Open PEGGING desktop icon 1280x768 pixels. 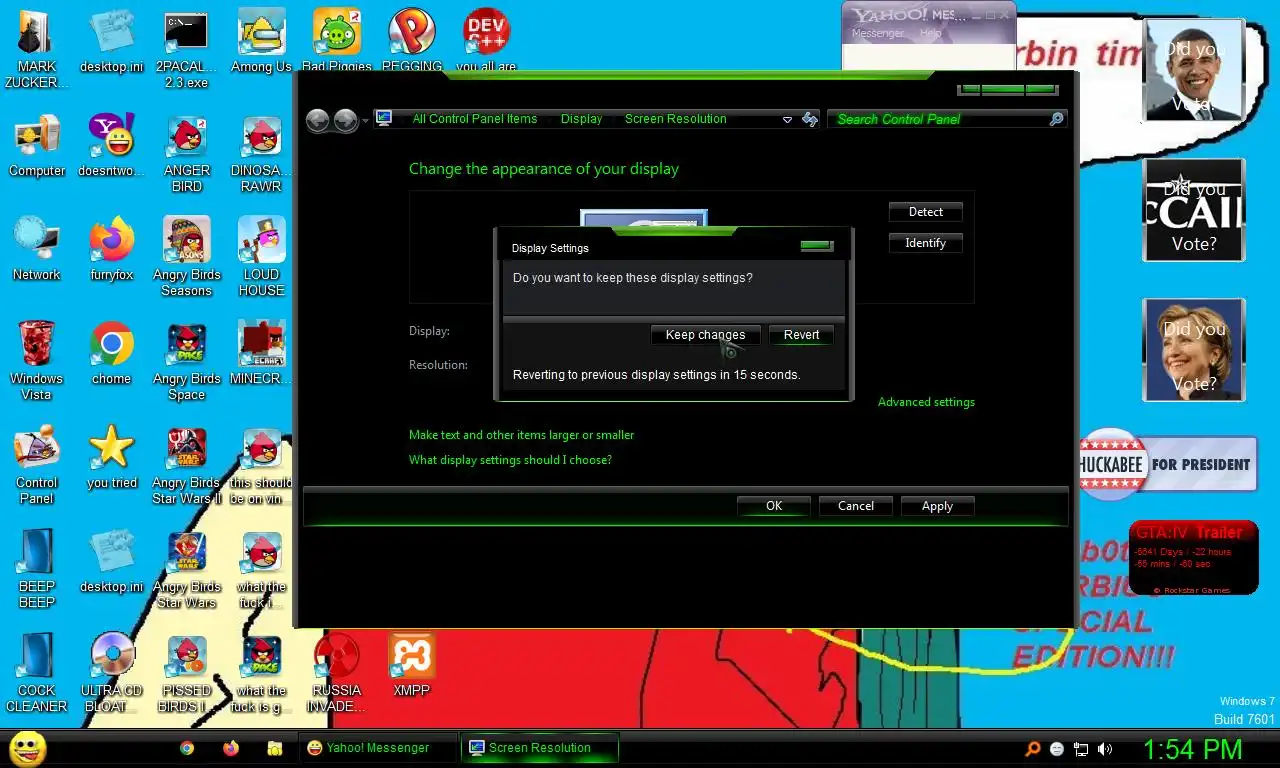click(411, 41)
